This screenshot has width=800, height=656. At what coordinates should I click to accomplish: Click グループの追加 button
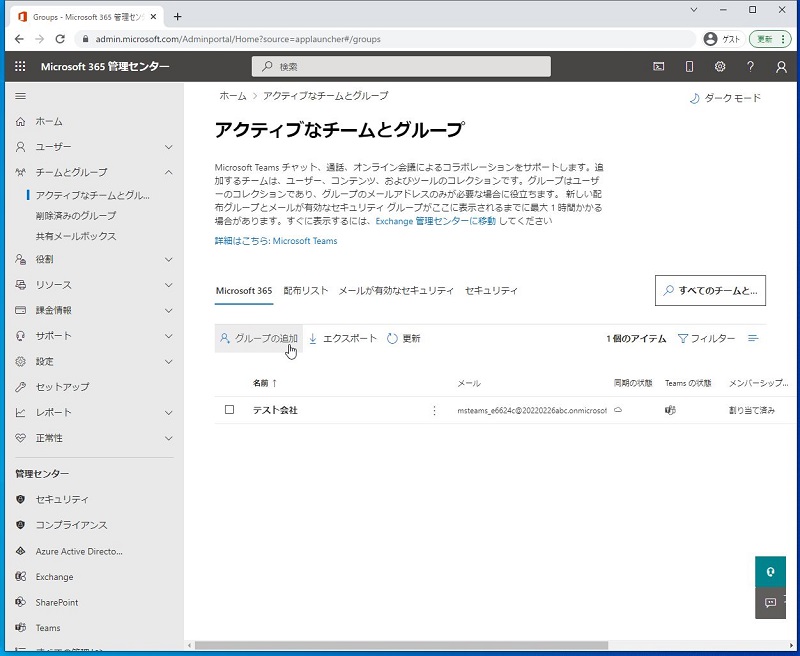point(259,338)
